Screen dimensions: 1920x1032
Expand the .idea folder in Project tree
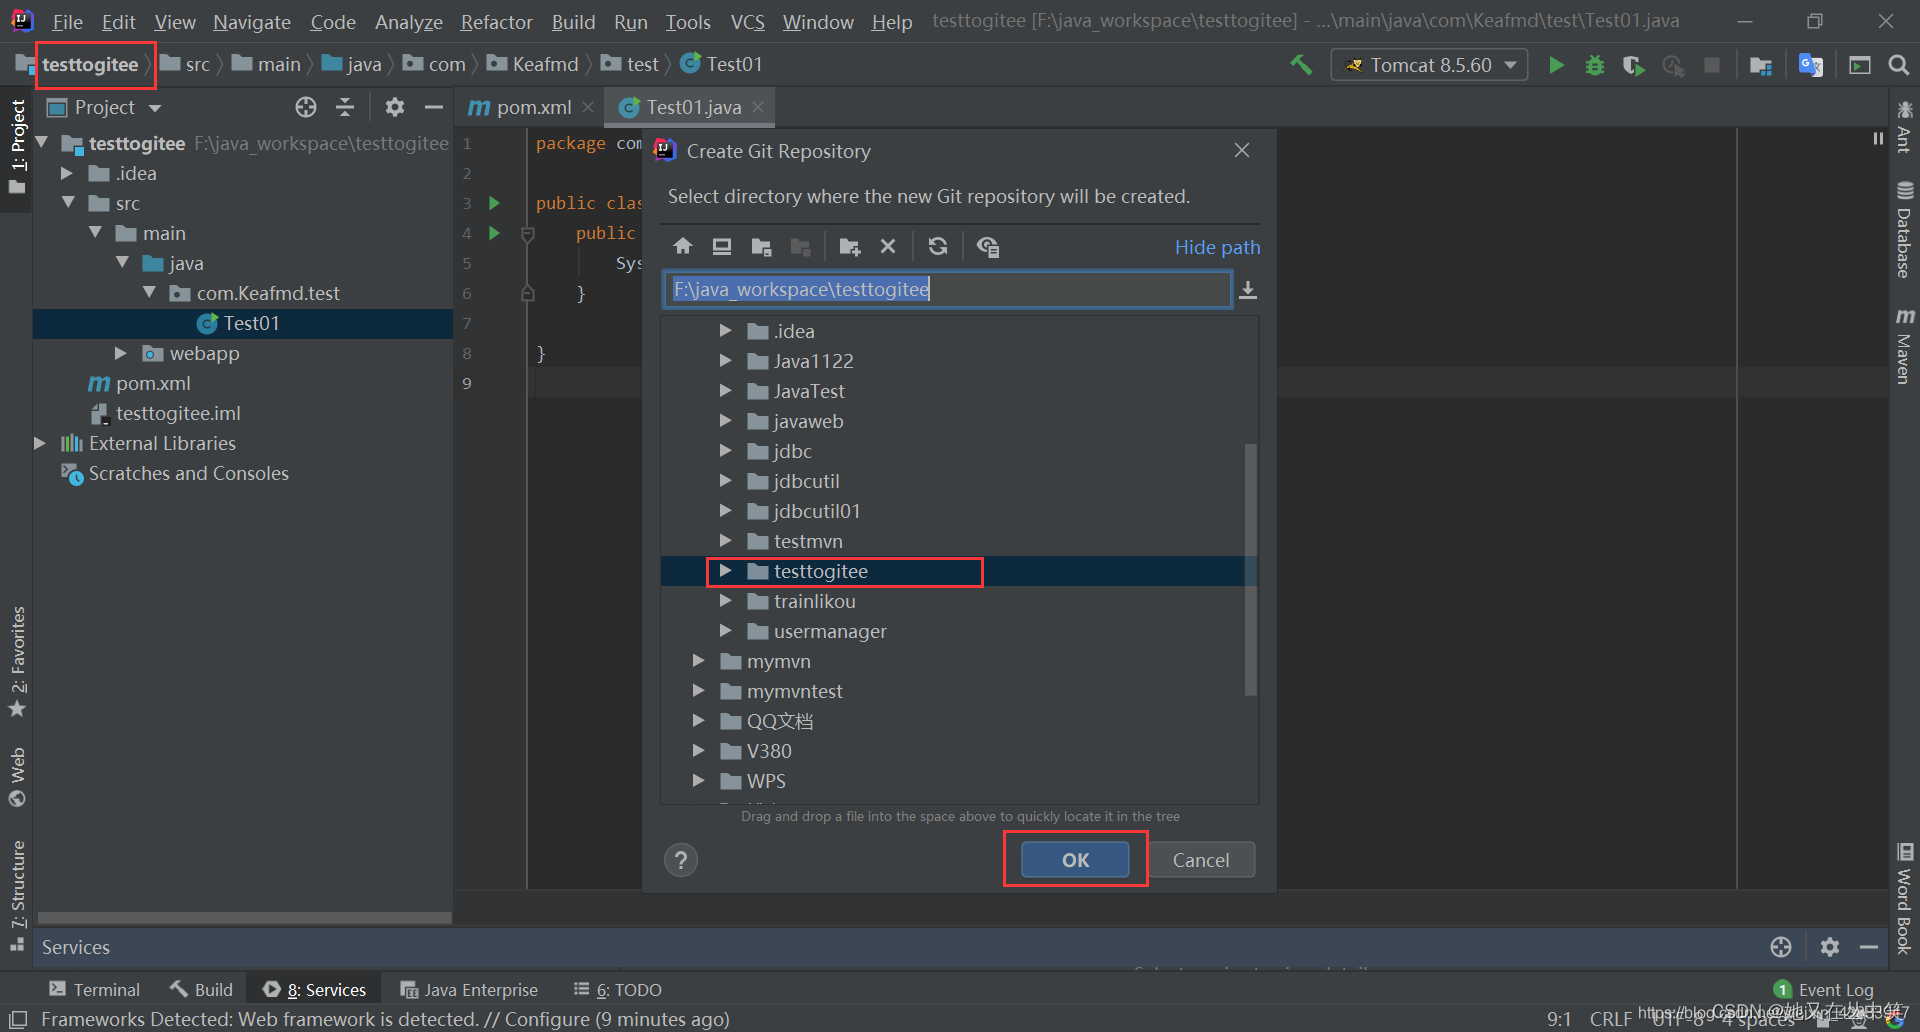click(x=67, y=173)
